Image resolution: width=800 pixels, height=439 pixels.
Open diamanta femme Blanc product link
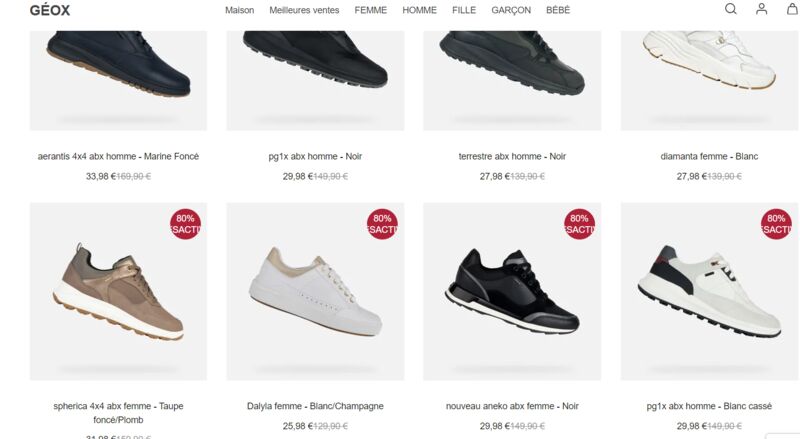click(709, 157)
